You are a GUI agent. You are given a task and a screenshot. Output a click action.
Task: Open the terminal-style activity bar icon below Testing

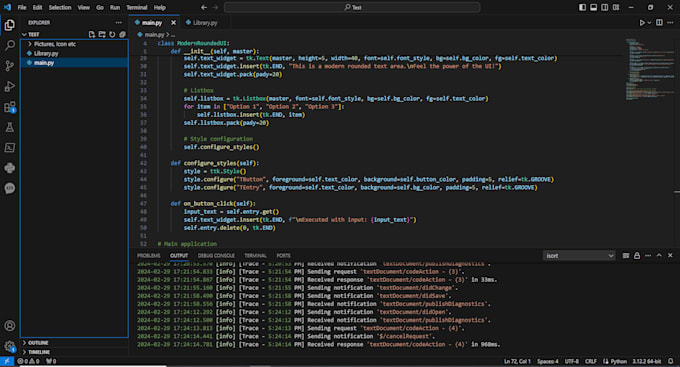10,147
